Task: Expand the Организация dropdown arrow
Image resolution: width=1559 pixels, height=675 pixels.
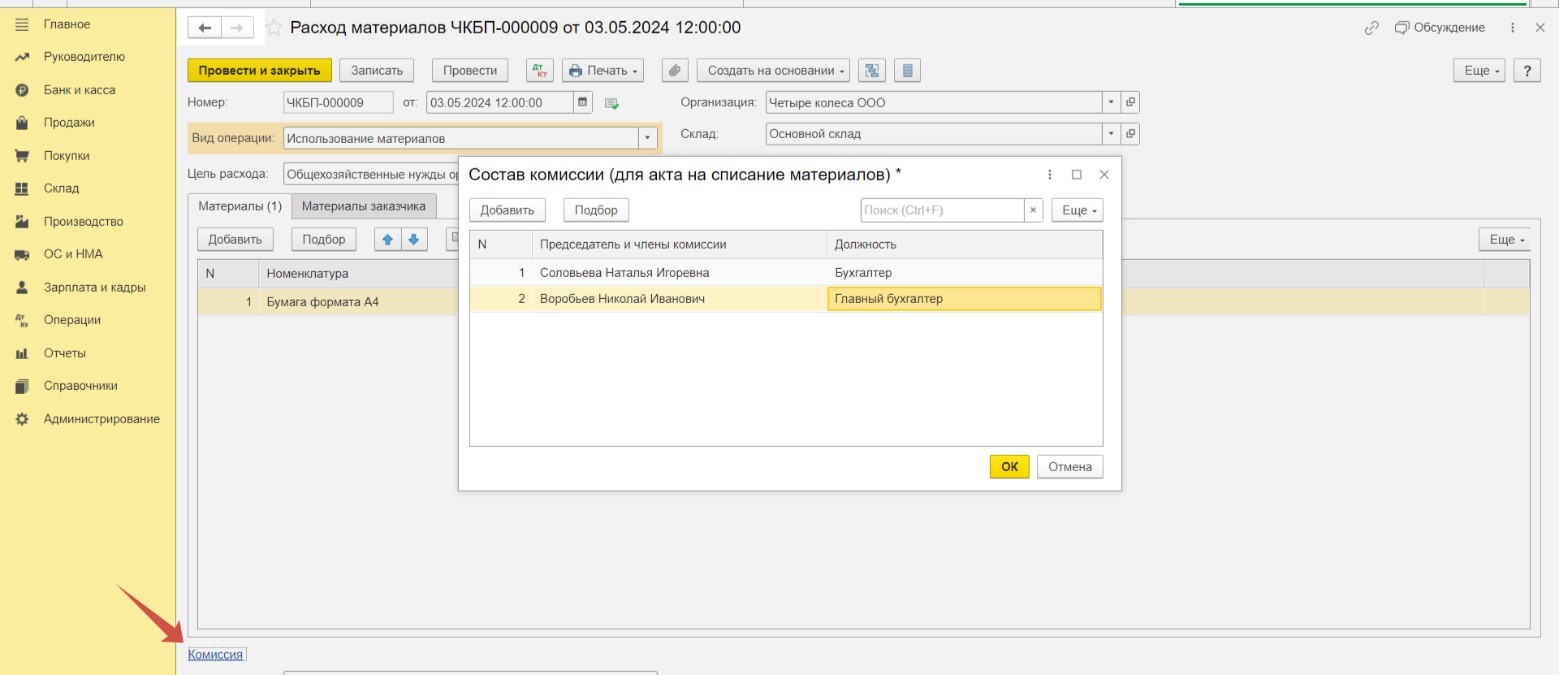Action: (x=1112, y=103)
